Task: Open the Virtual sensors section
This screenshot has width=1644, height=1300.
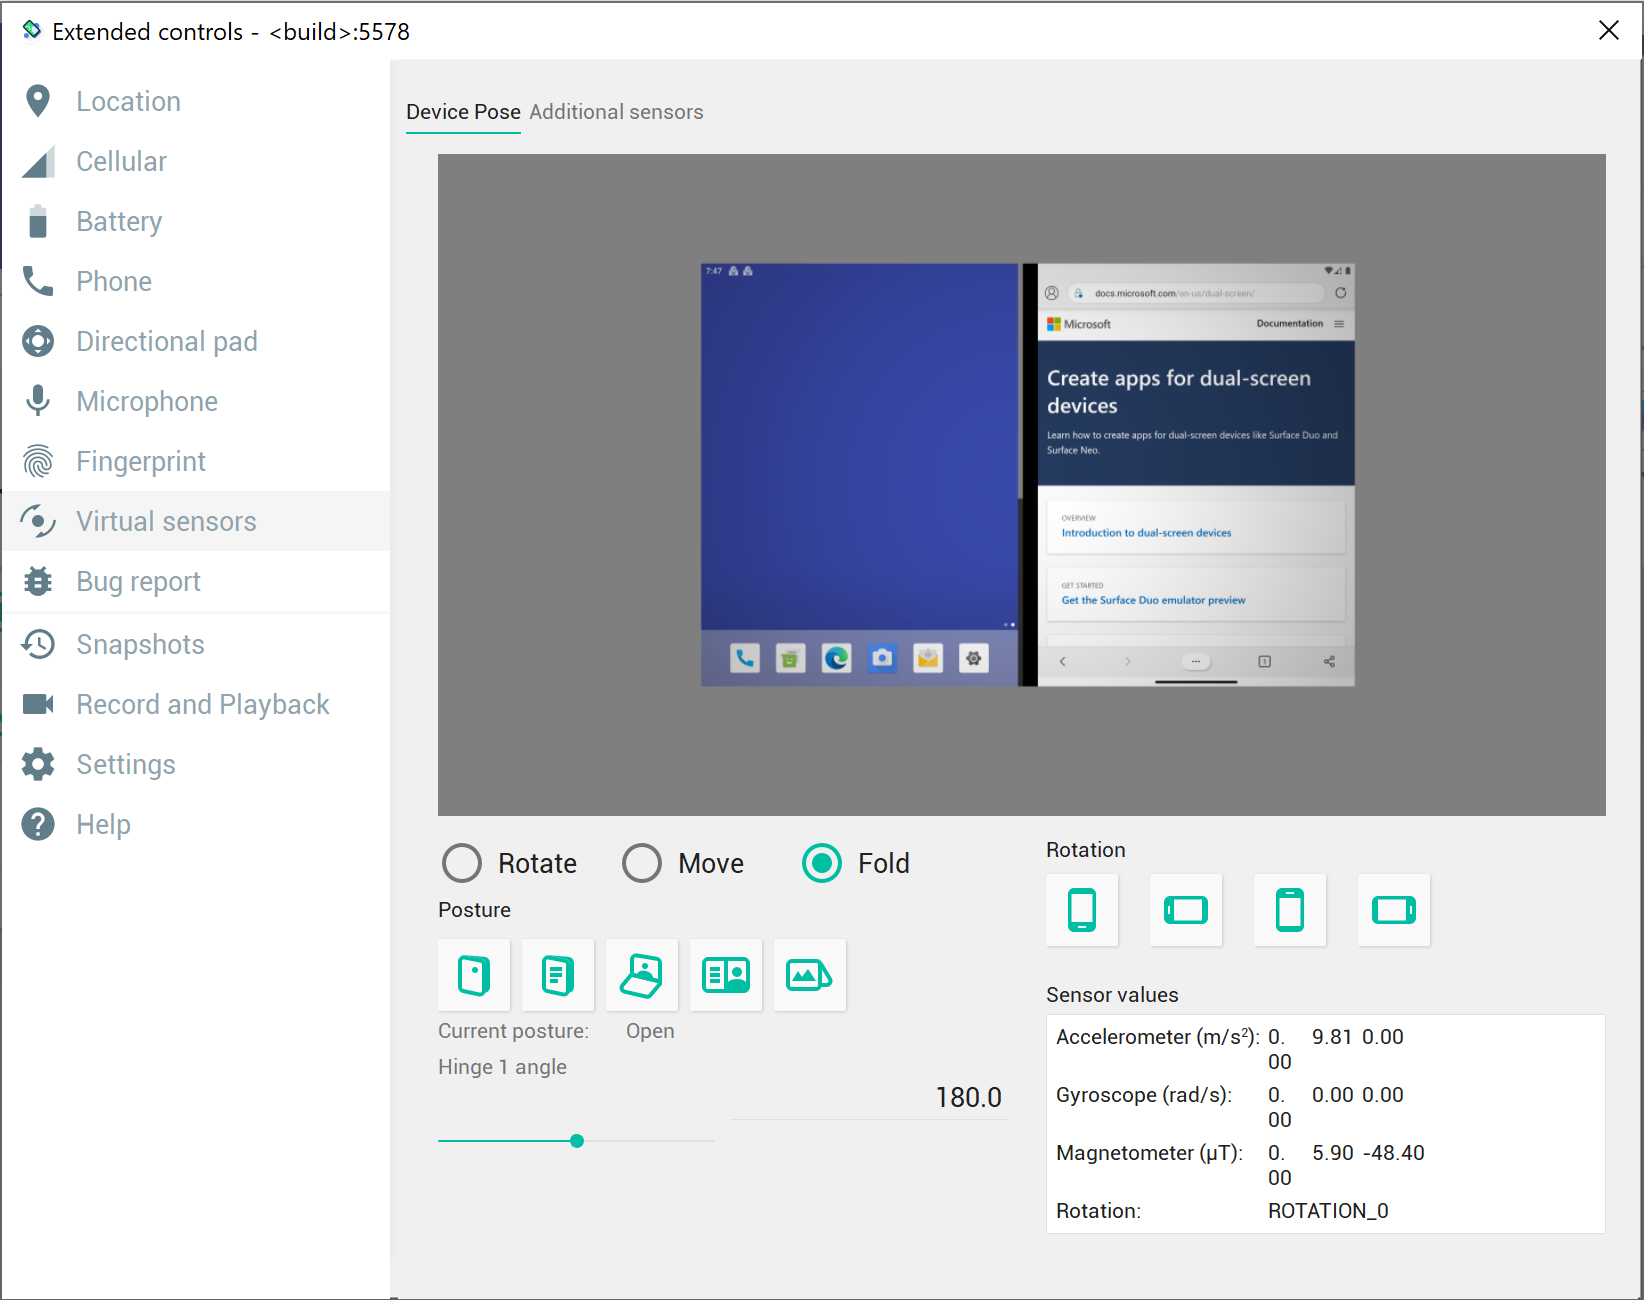Action: click(166, 521)
